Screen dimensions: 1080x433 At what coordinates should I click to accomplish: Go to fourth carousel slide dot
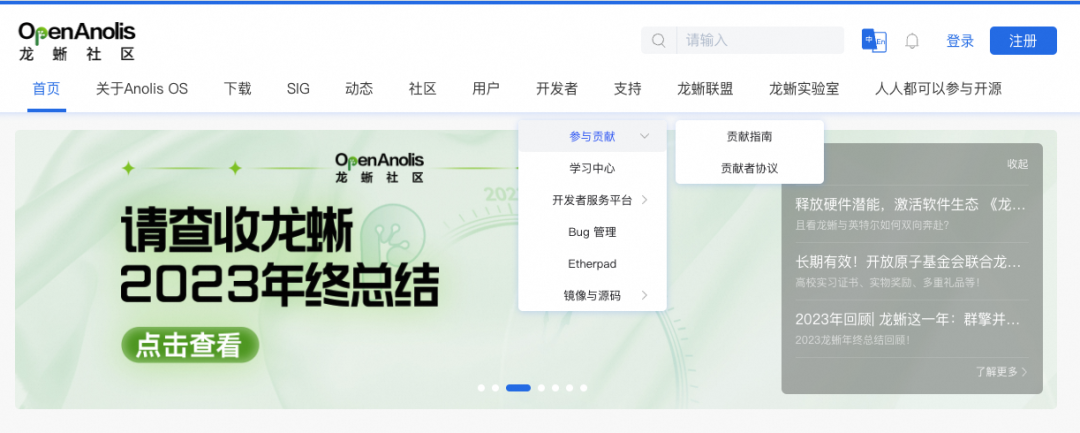click(x=541, y=388)
